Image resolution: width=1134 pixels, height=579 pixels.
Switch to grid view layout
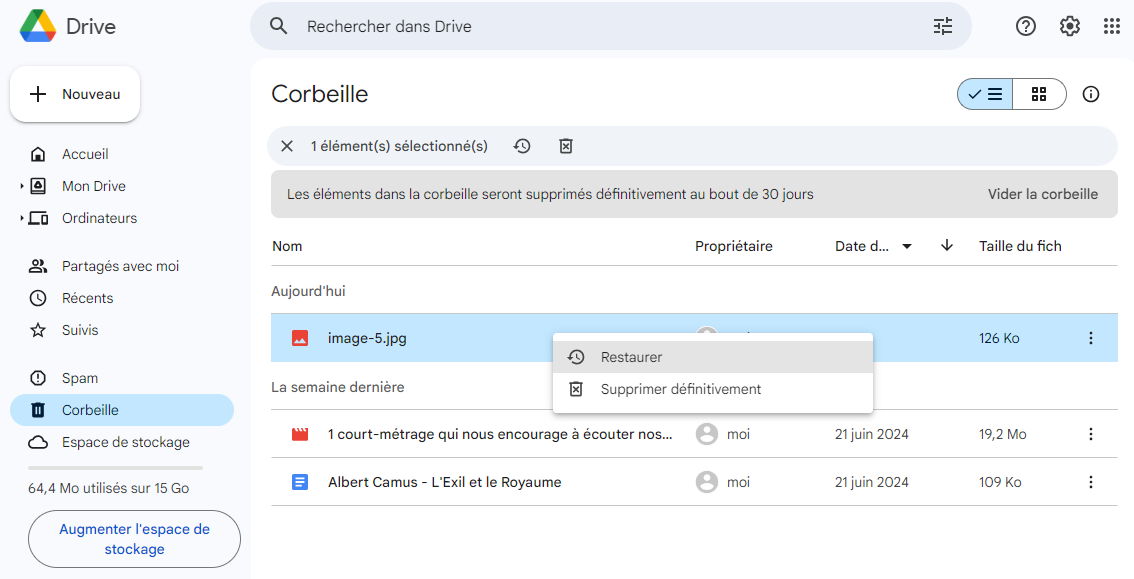tap(1039, 94)
